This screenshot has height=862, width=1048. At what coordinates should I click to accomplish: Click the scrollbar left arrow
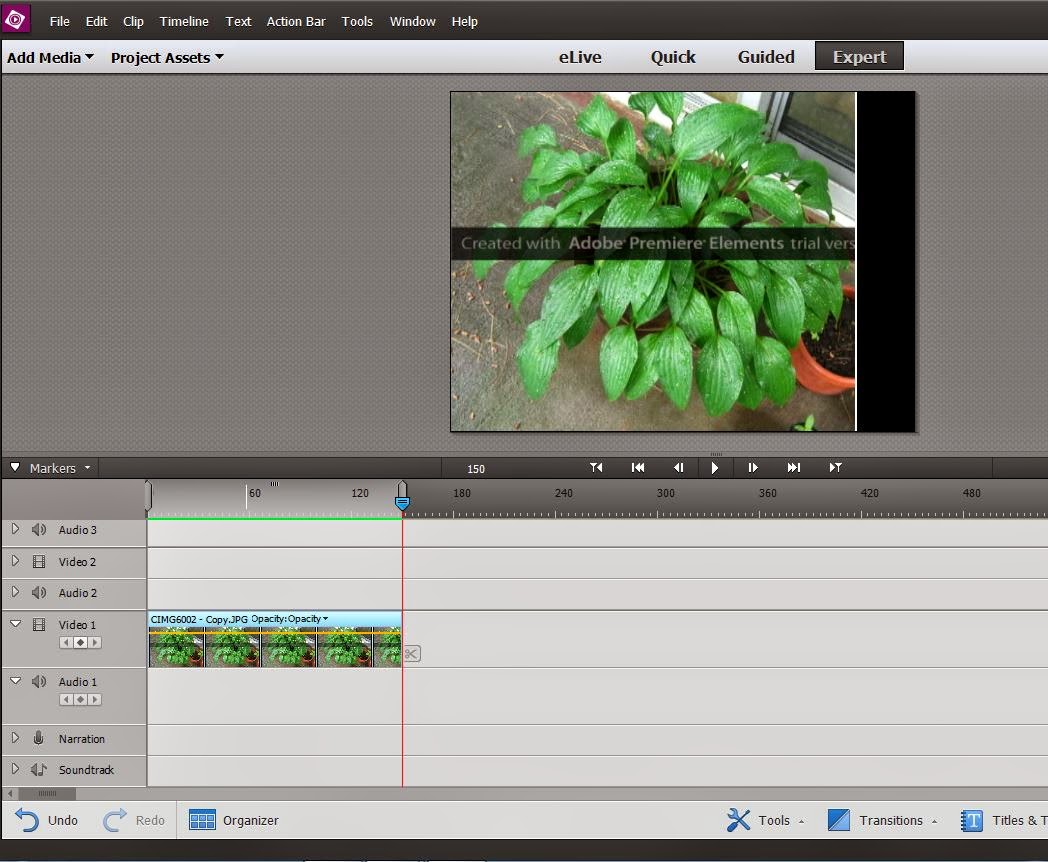pos(10,794)
